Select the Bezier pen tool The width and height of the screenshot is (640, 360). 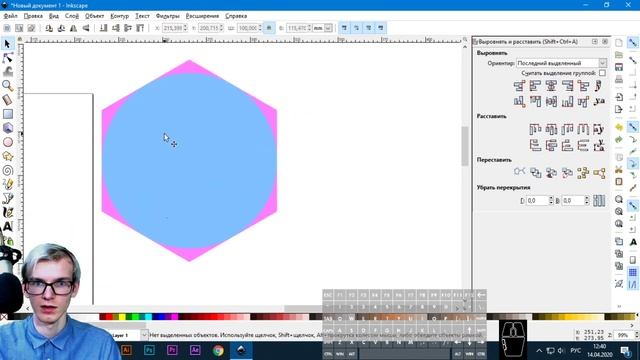(7, 198)
